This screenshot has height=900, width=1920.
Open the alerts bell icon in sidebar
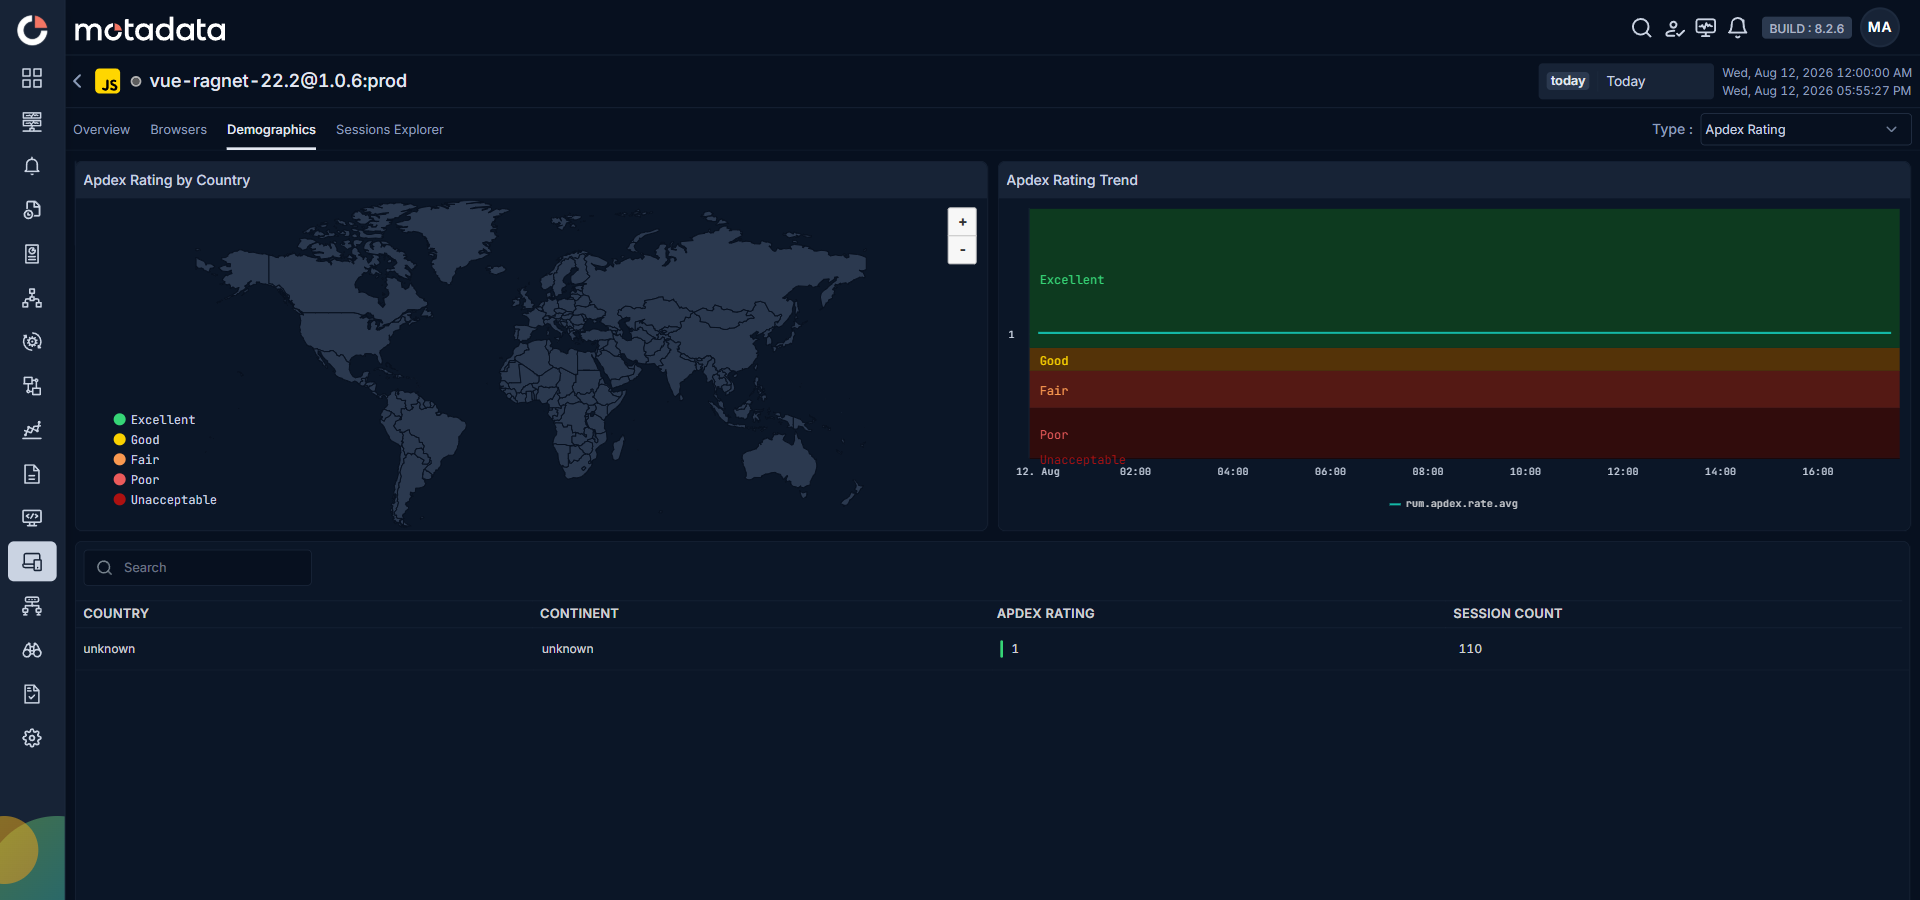tap(32, 166)
